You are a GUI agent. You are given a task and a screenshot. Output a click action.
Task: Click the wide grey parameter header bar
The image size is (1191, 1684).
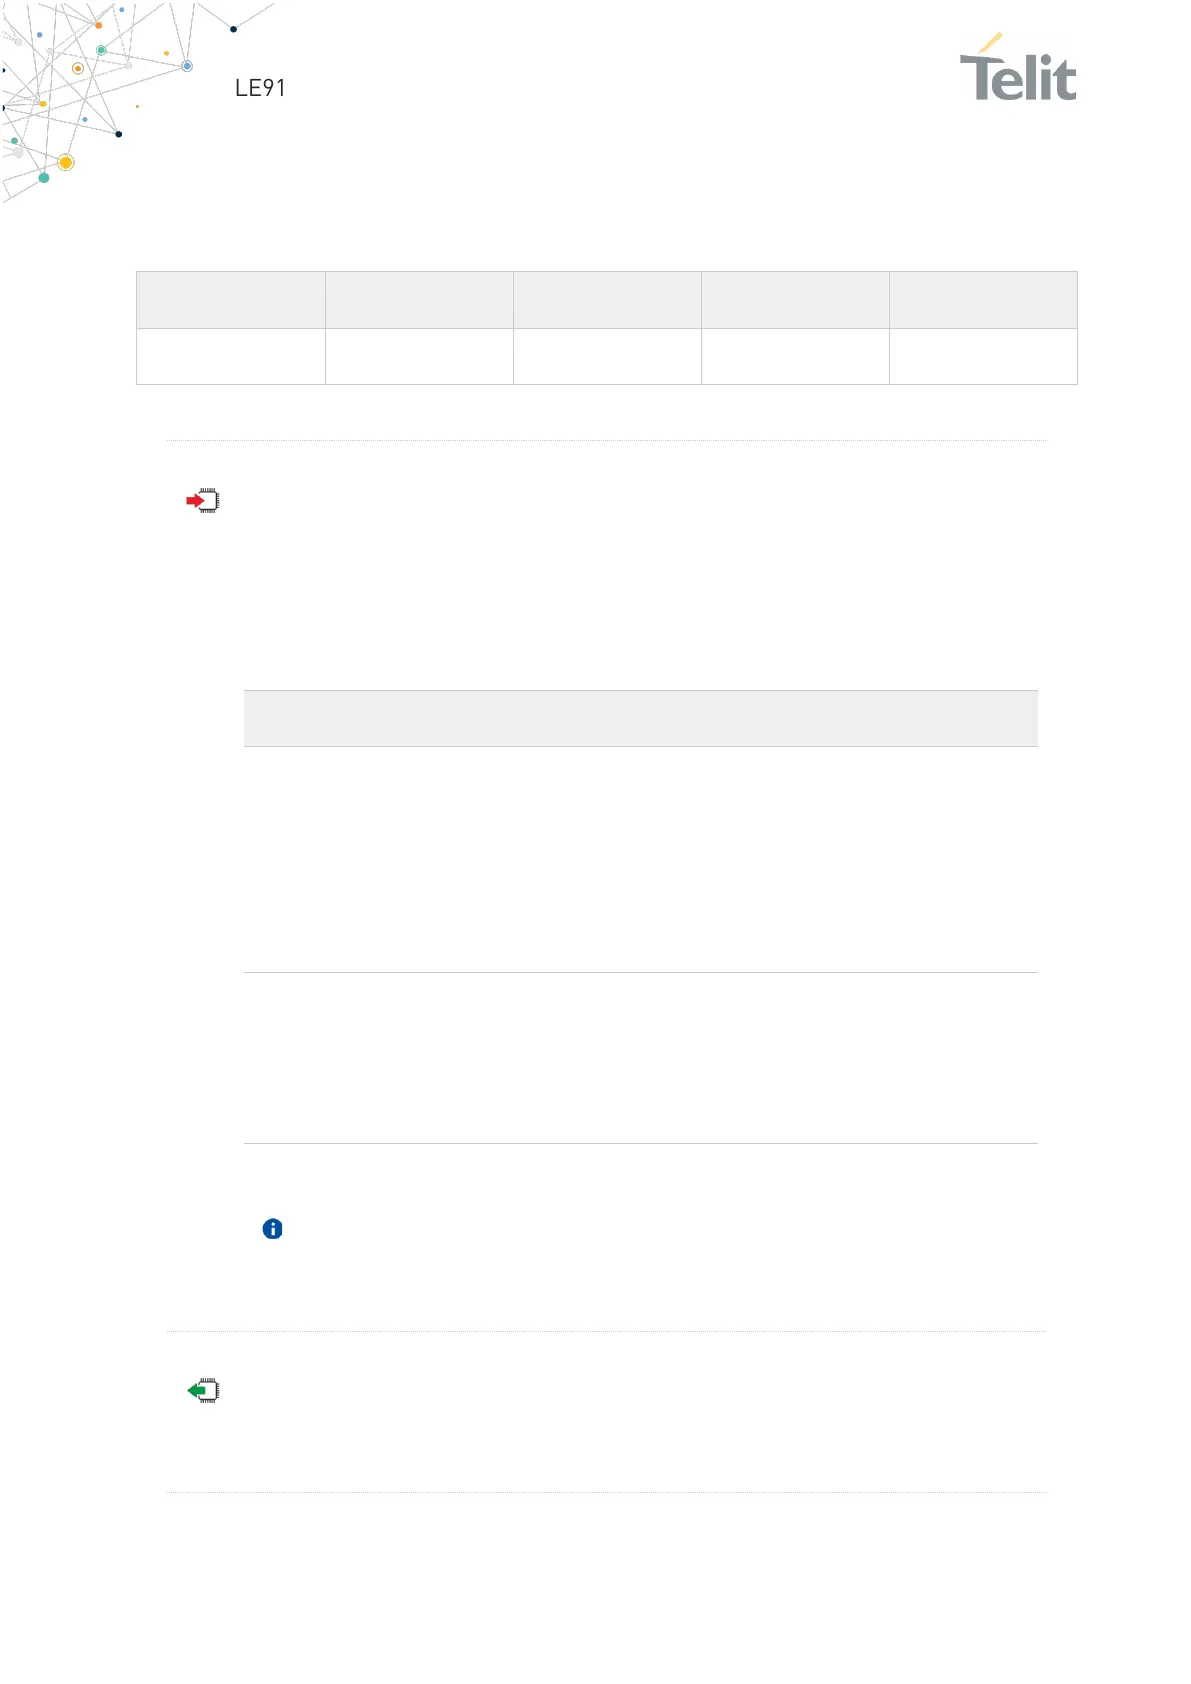pos(641,718)
